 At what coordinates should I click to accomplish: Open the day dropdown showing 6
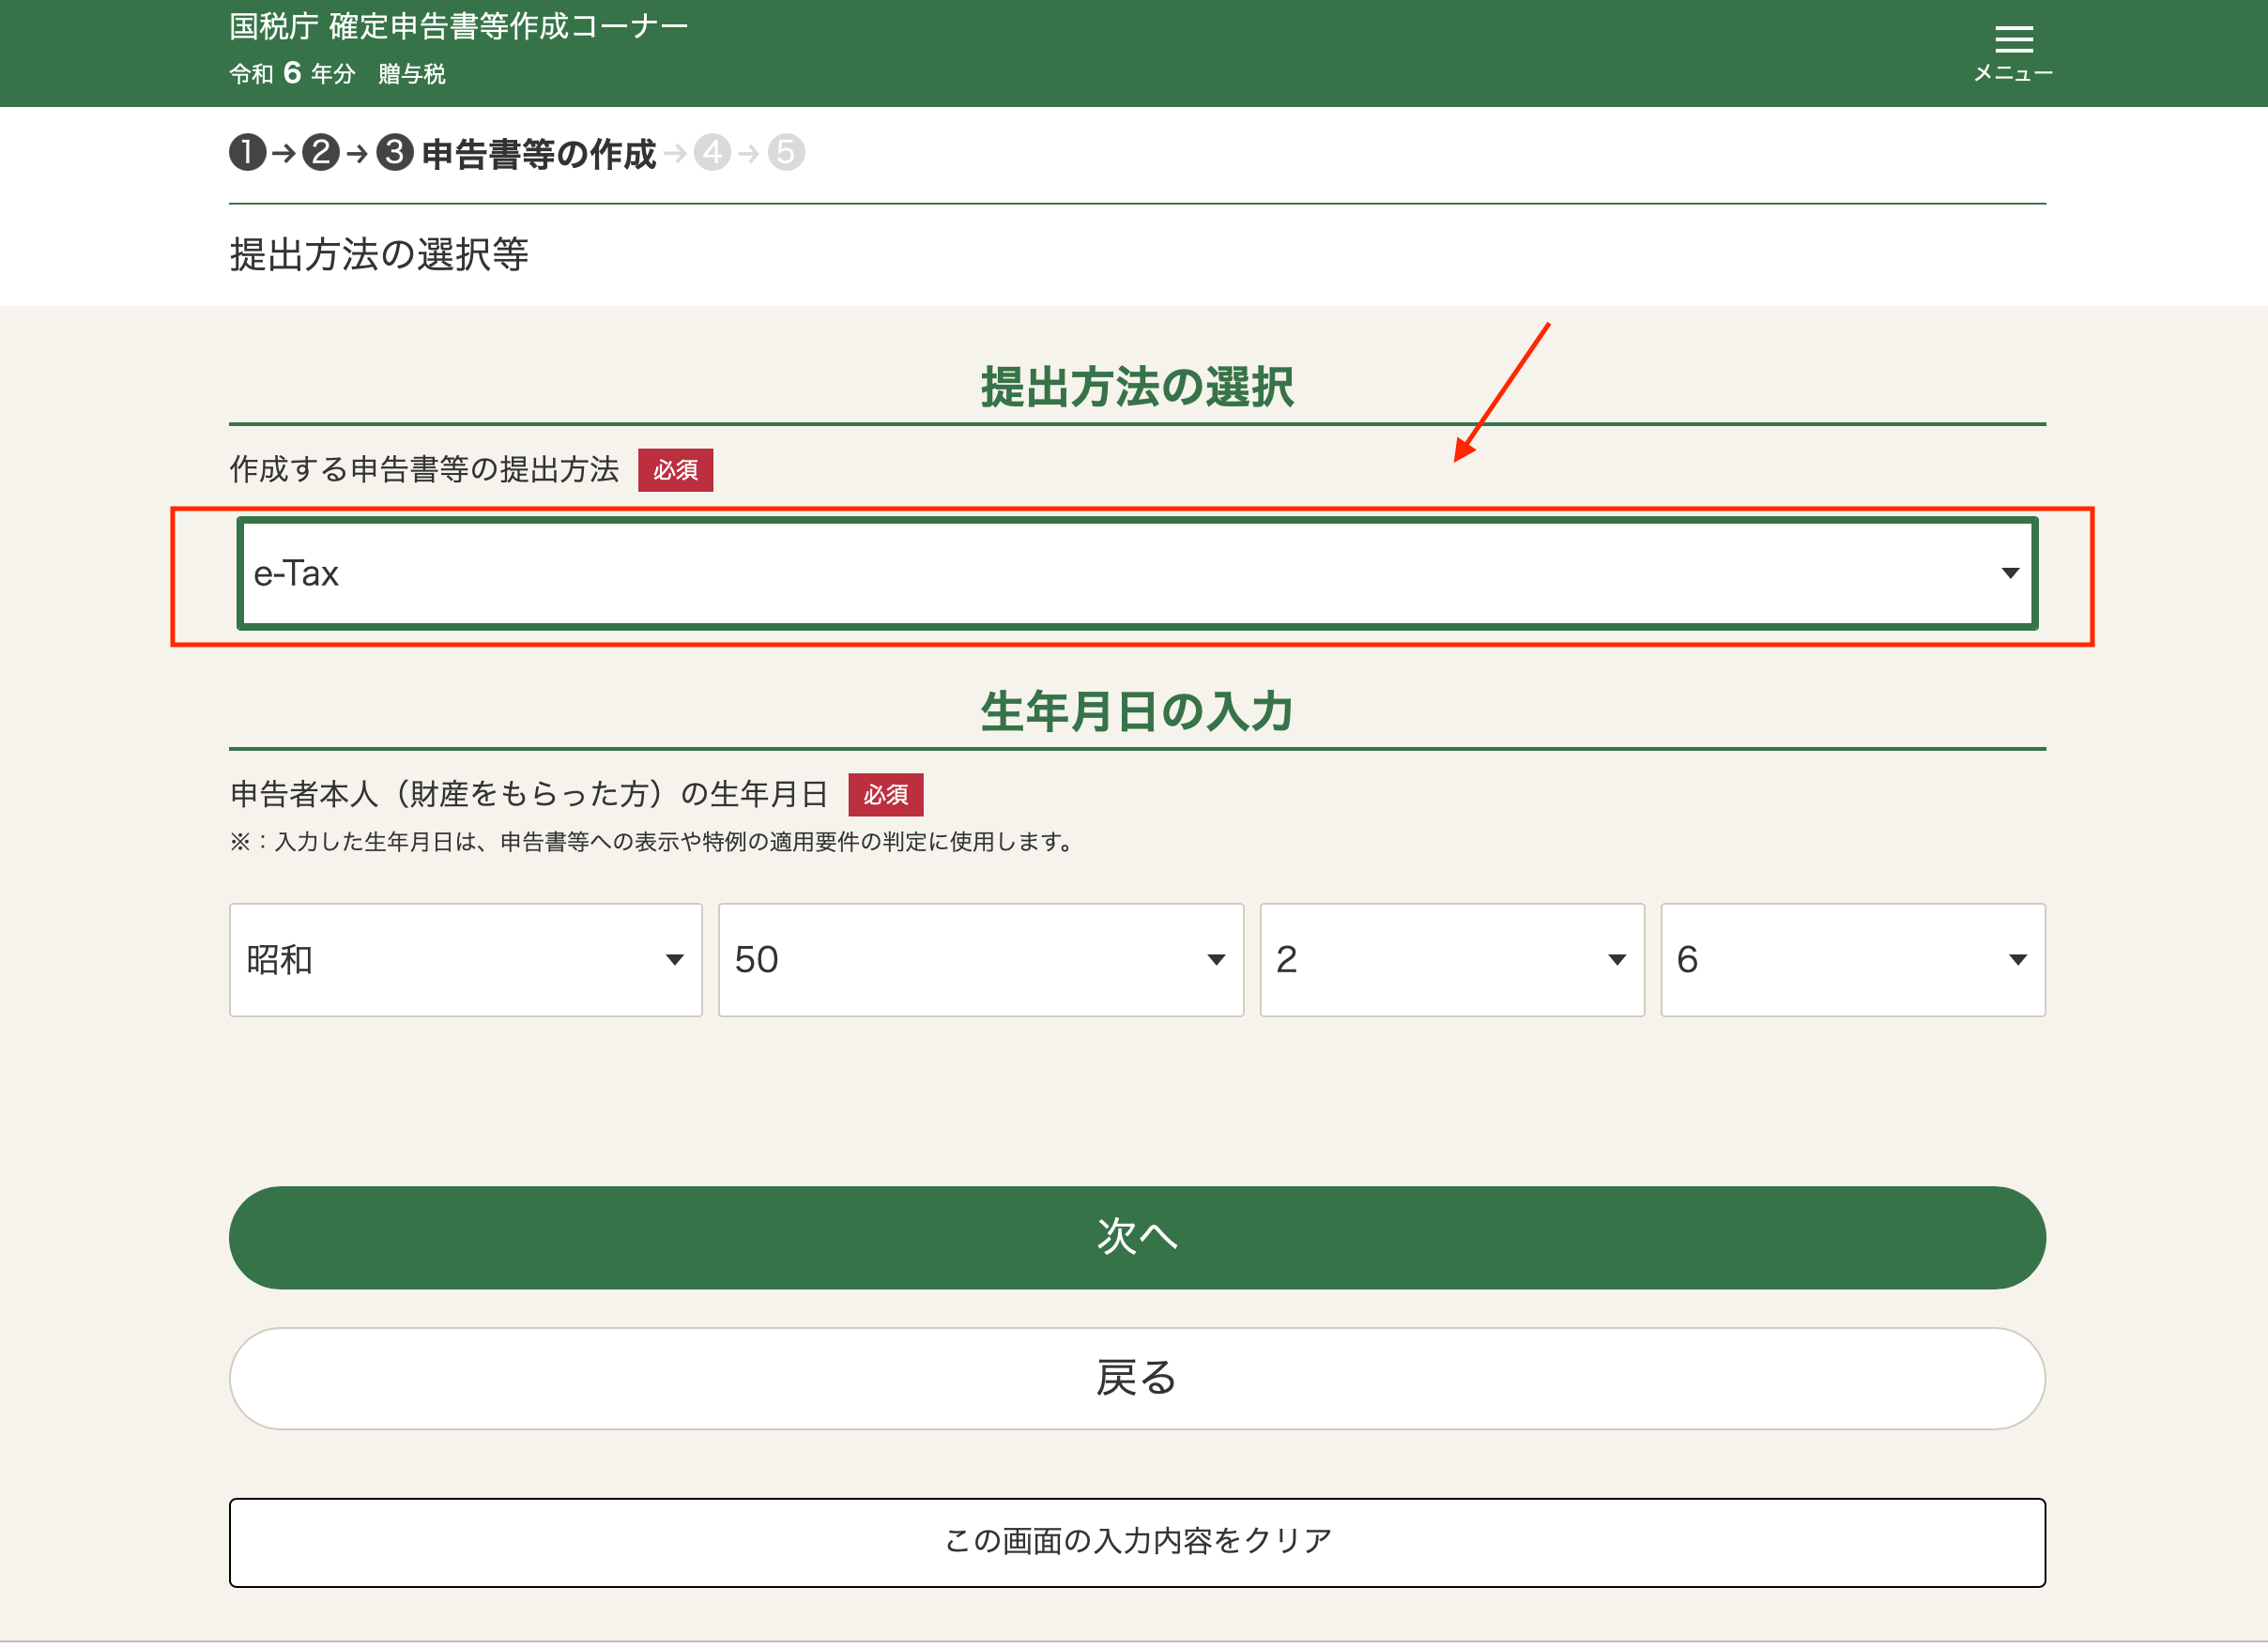[1853, 961]
